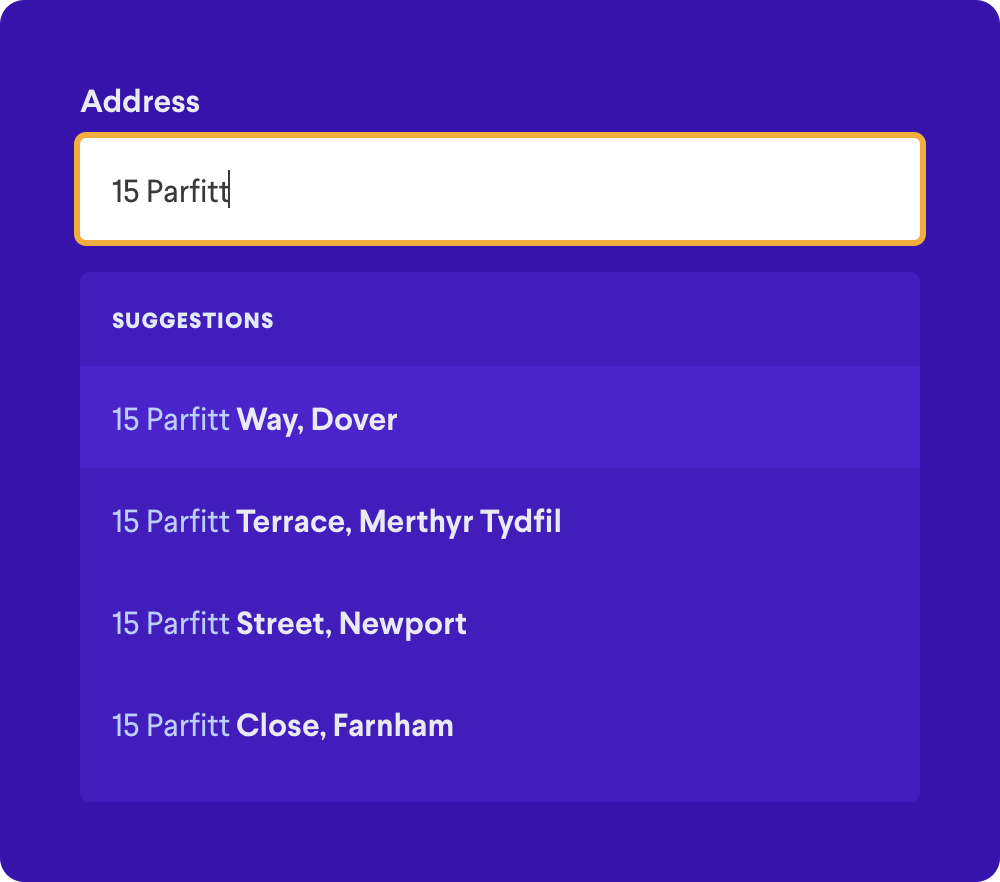
Task: Click the bold word Close in suggestions
Action: coord(277,726)
